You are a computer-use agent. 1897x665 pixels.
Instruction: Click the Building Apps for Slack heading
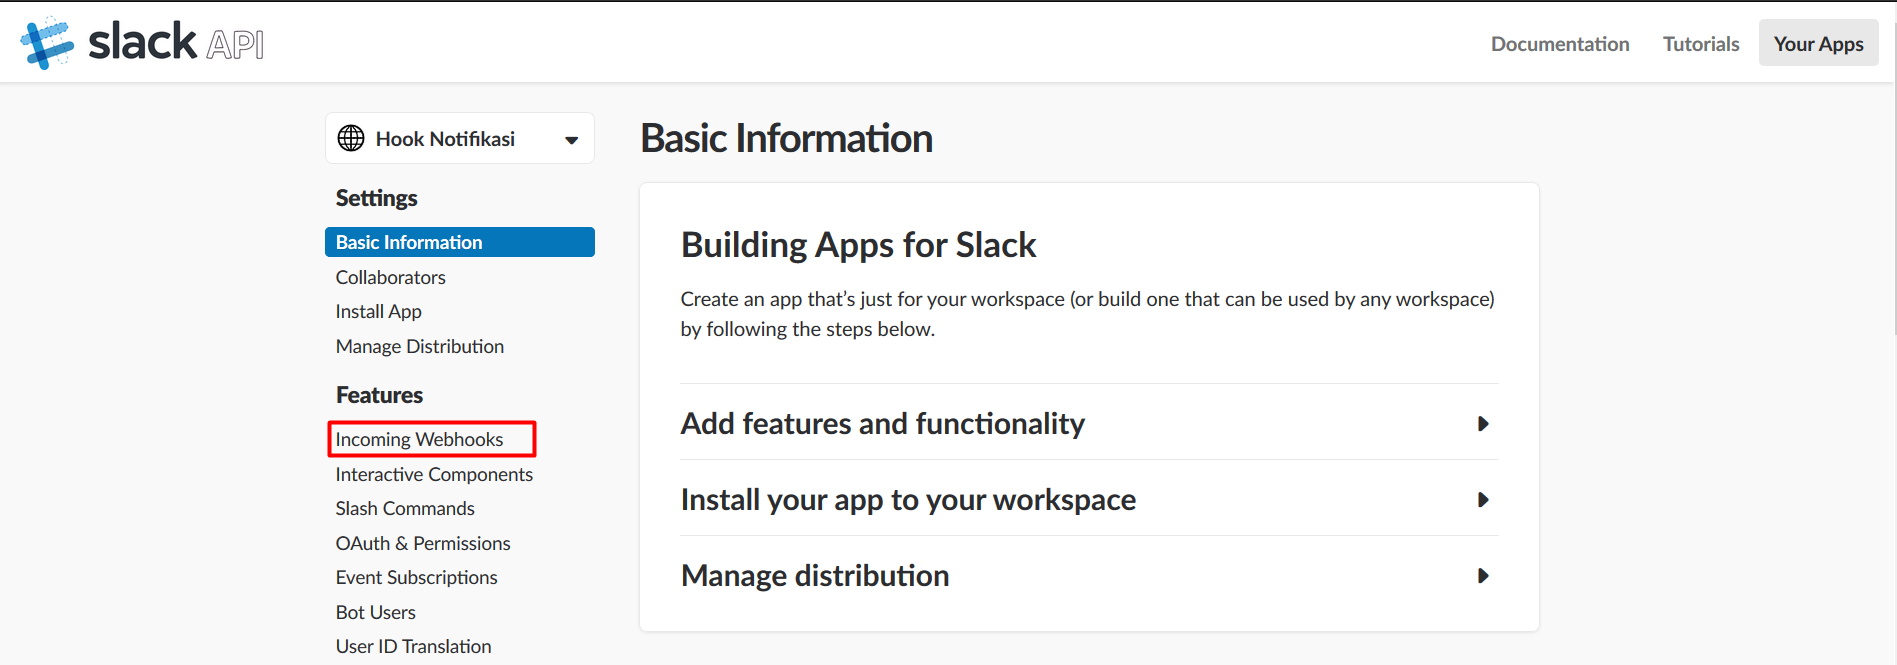858,245
